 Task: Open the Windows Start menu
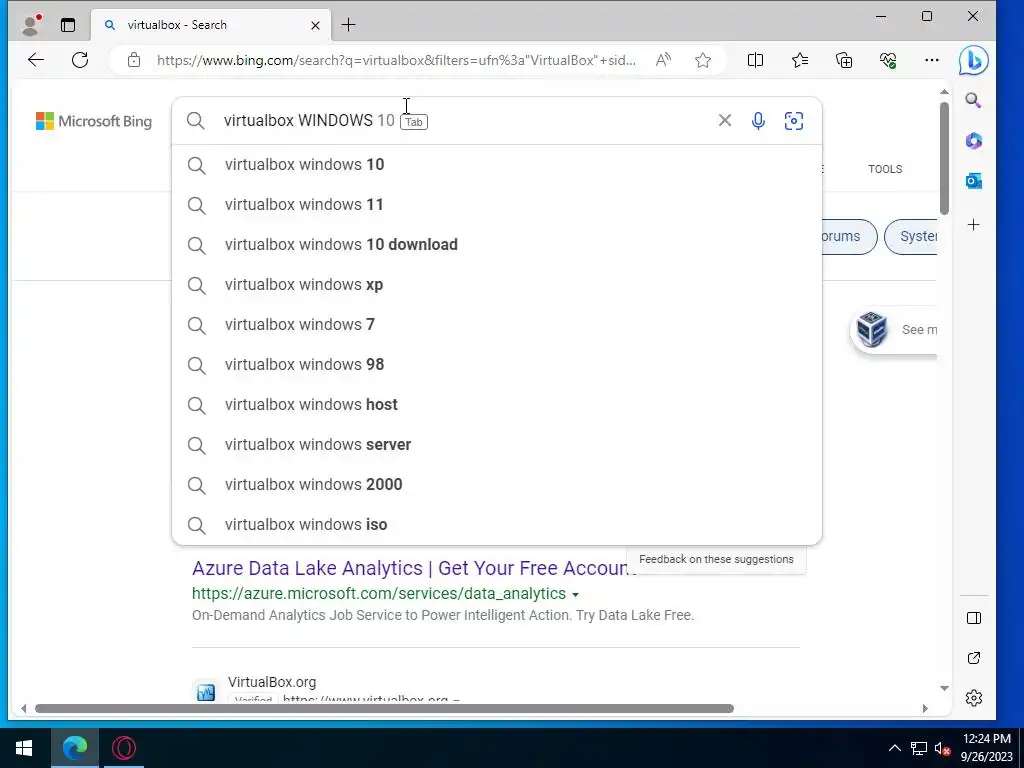[24, 748]
